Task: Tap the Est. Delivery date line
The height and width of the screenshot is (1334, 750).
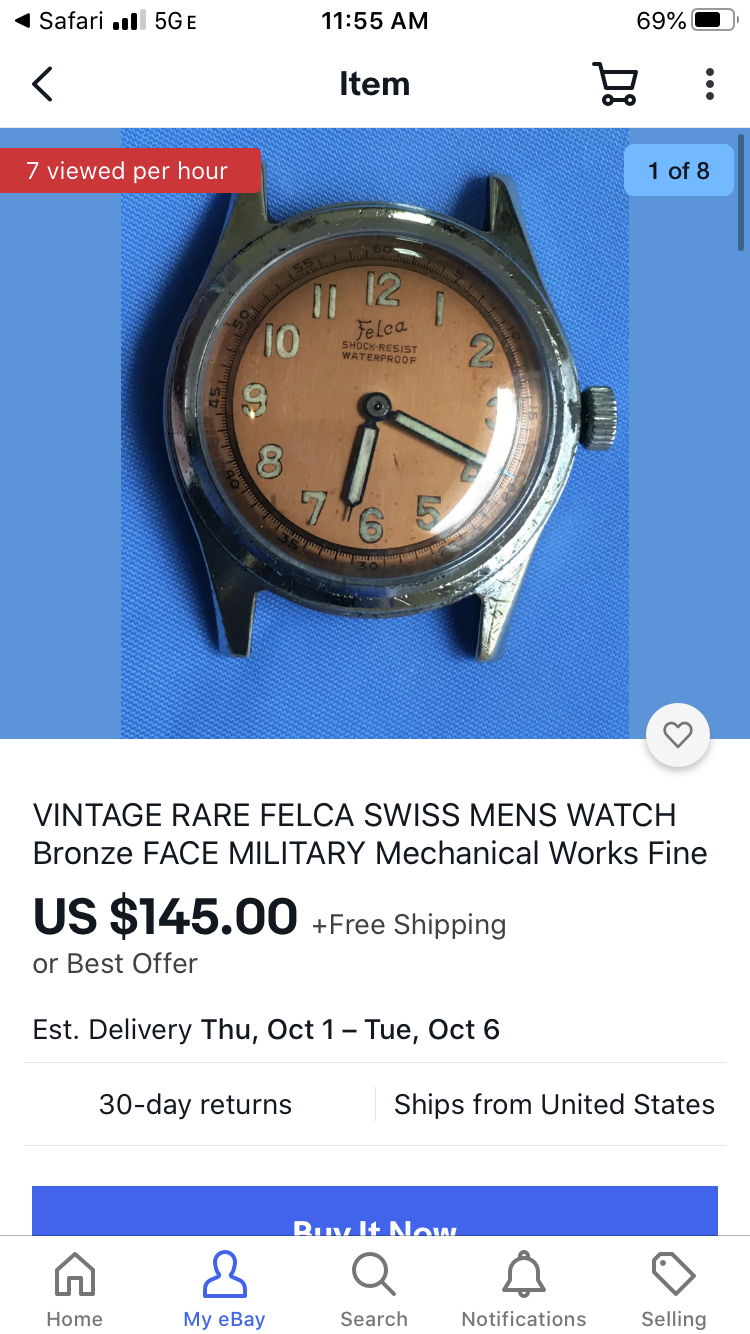Action: 266,1029
